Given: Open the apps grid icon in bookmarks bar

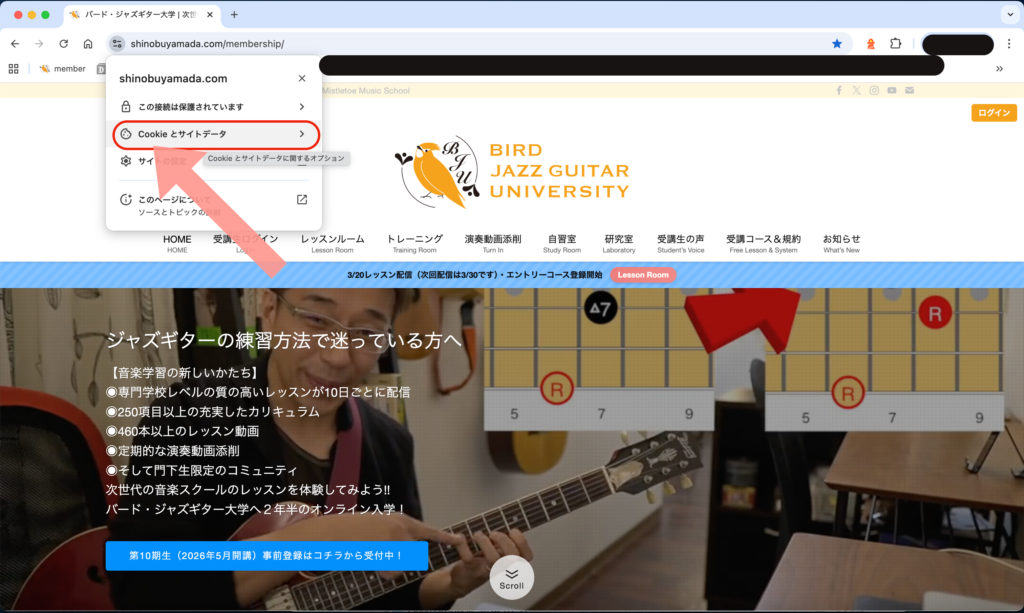Looking at the screenshot, I should click(14, 69).
